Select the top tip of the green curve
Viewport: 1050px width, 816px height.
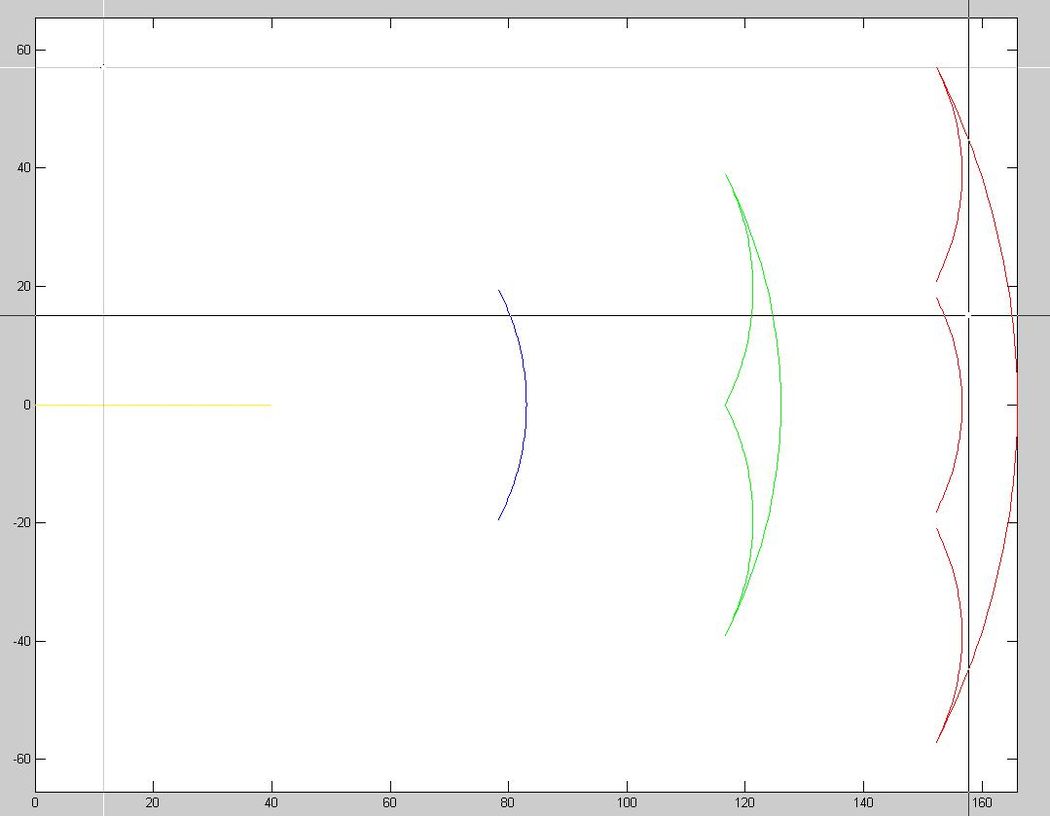[726, 174]
